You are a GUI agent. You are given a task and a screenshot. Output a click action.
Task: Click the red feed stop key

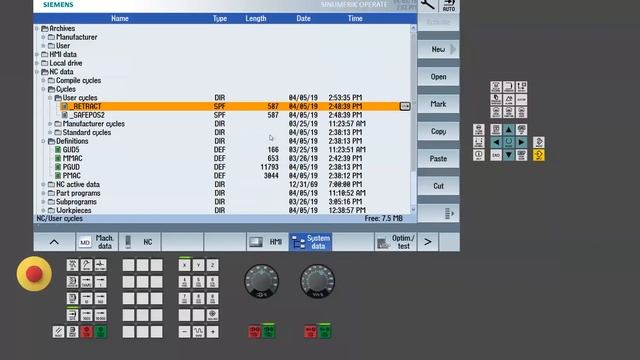(x=311, y=331)
